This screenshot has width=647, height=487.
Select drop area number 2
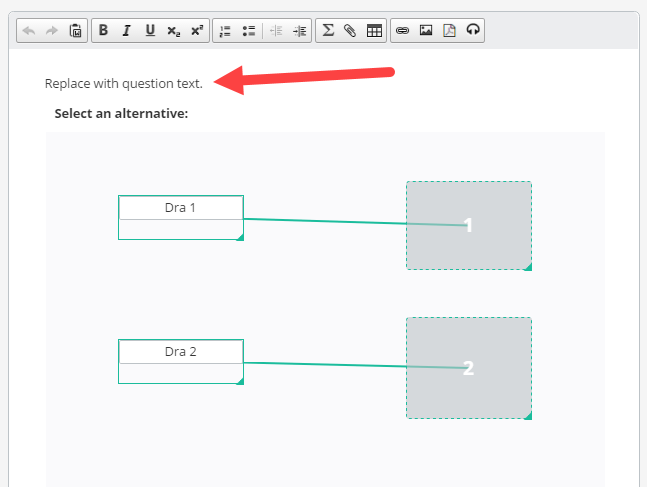(469, 368)
